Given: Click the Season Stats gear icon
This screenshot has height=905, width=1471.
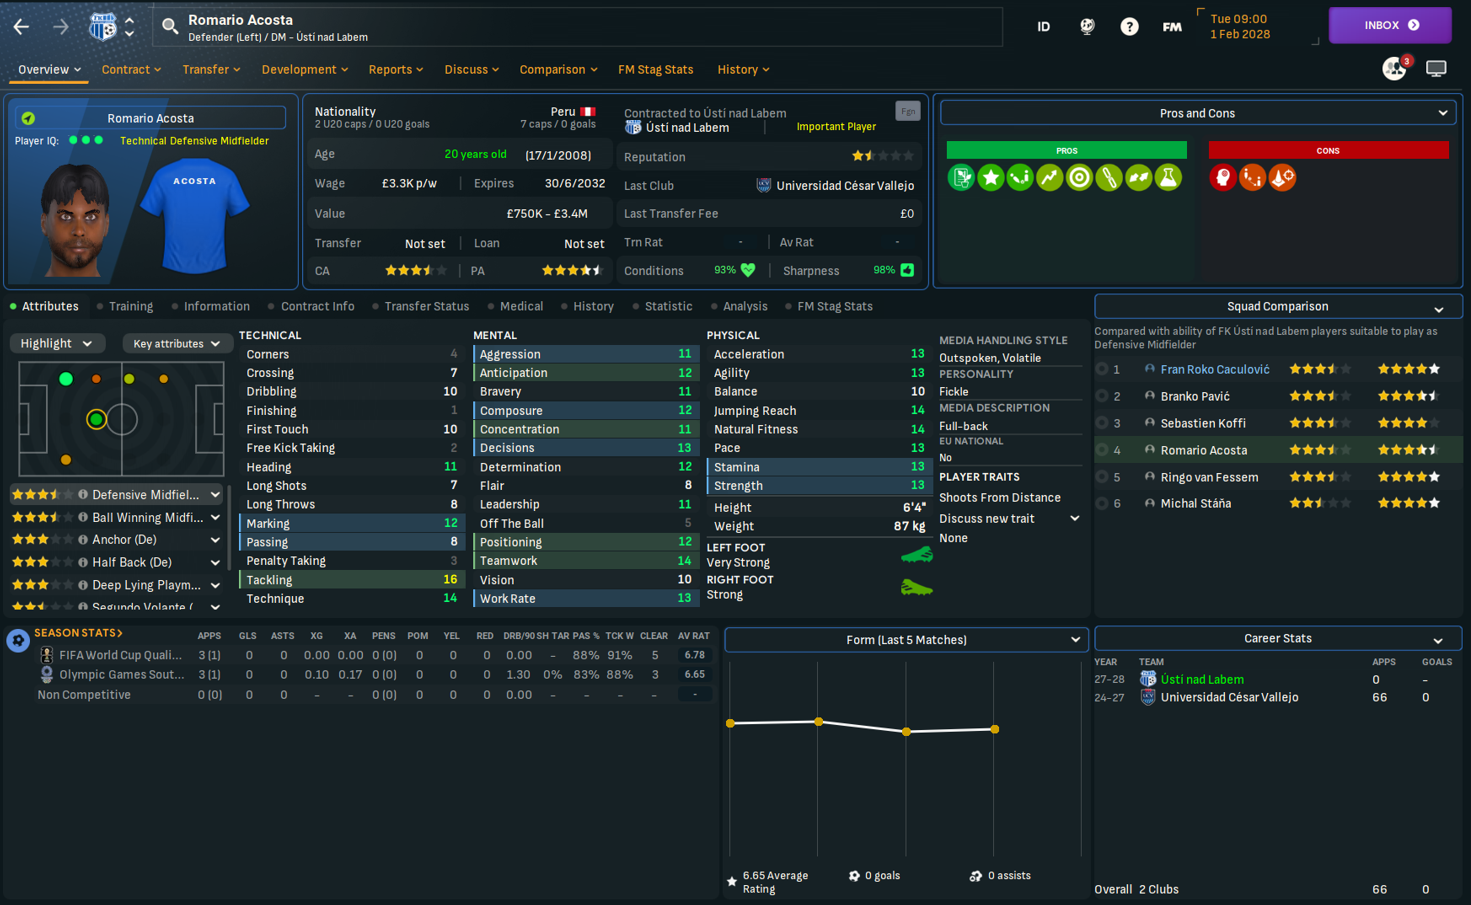Looking at the screenshot, I should coord(18,640).
